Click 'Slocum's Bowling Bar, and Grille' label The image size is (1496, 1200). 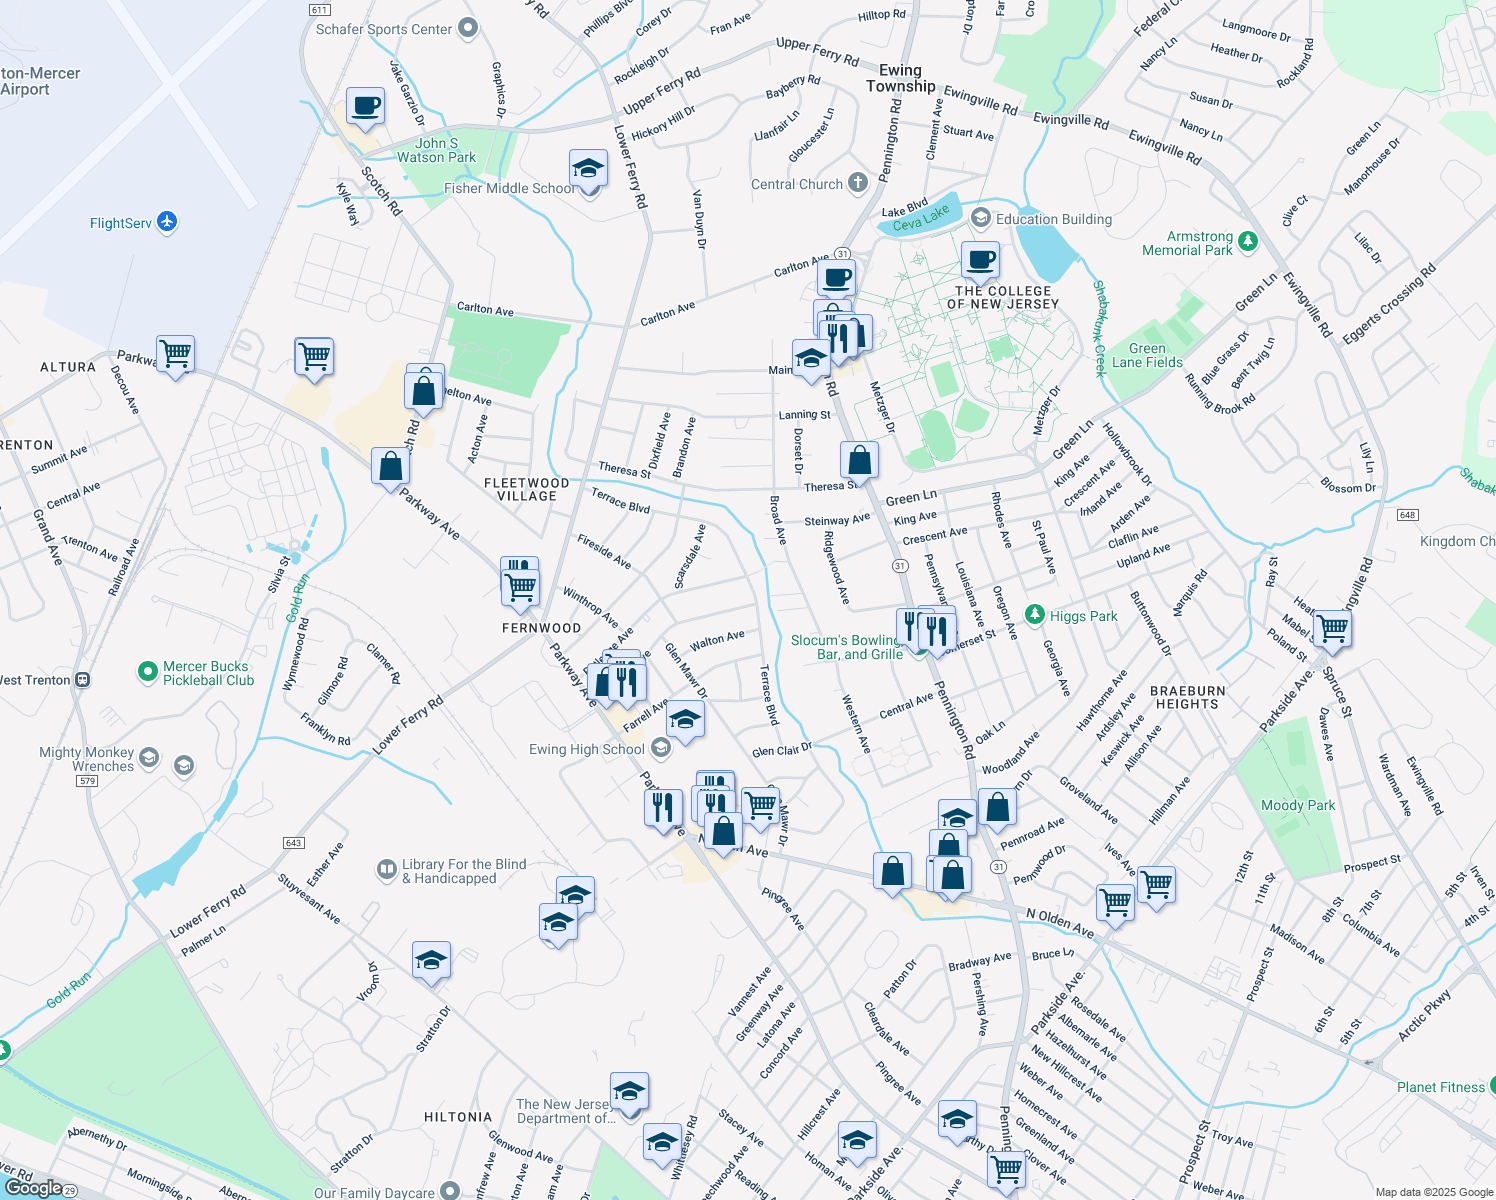tap(847, 647)
